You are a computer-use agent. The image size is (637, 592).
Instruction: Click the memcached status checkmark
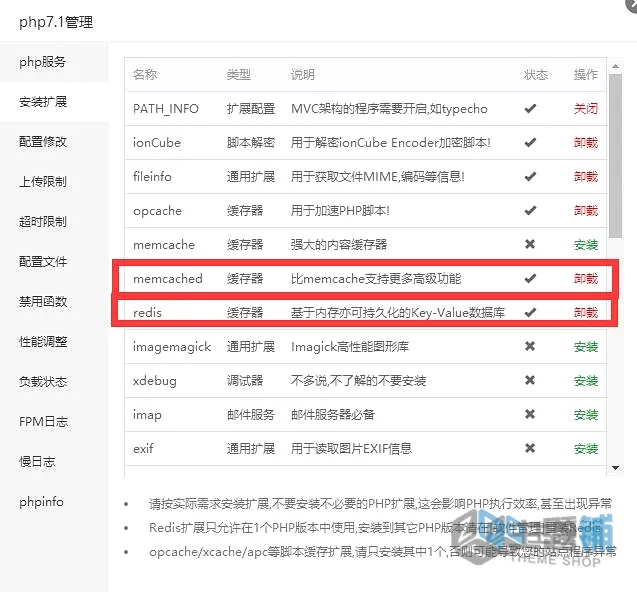[530, 278]
